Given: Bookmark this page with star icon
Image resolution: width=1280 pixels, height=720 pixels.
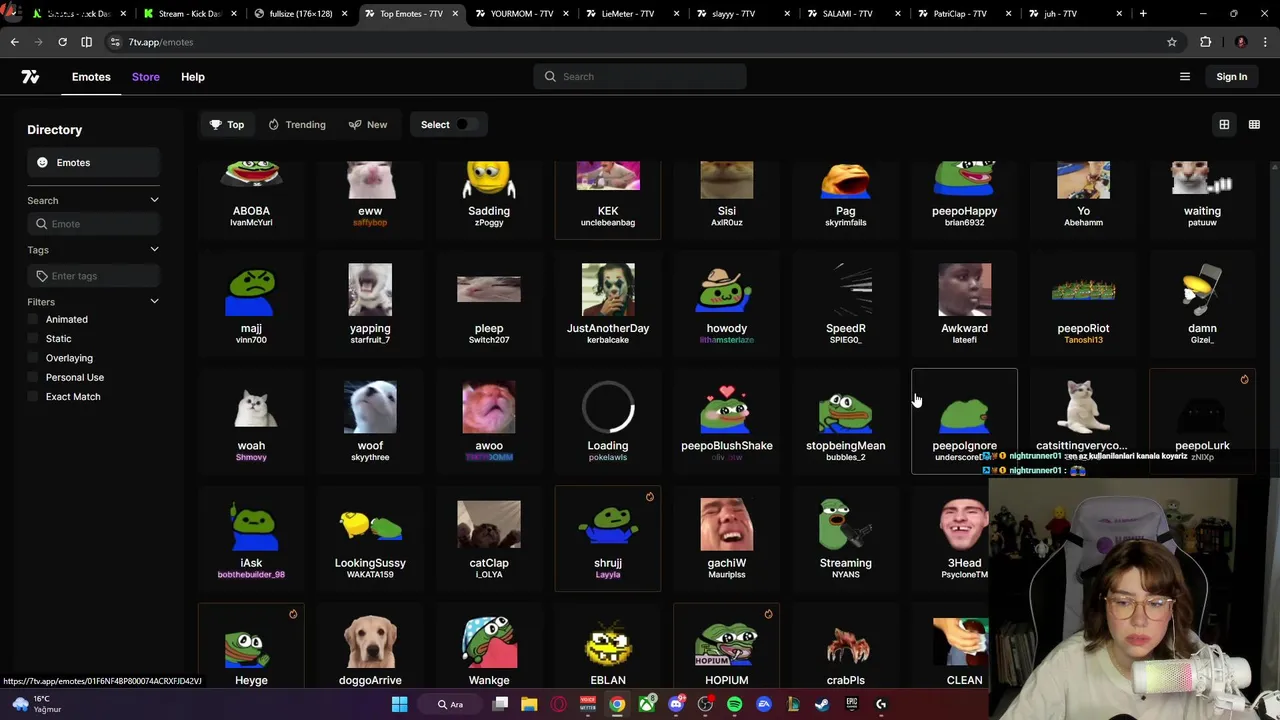Looking at the screenshot, I should pyautogui.click(x=1172, y=42).
